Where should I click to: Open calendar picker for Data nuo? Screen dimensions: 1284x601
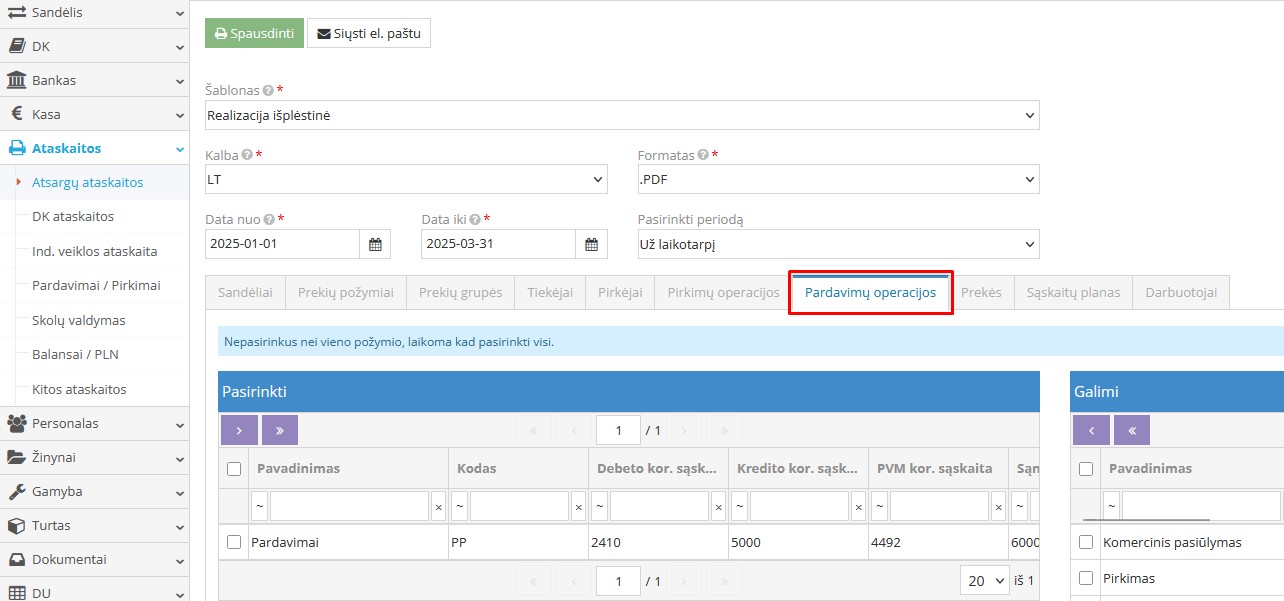pos(375,244)
